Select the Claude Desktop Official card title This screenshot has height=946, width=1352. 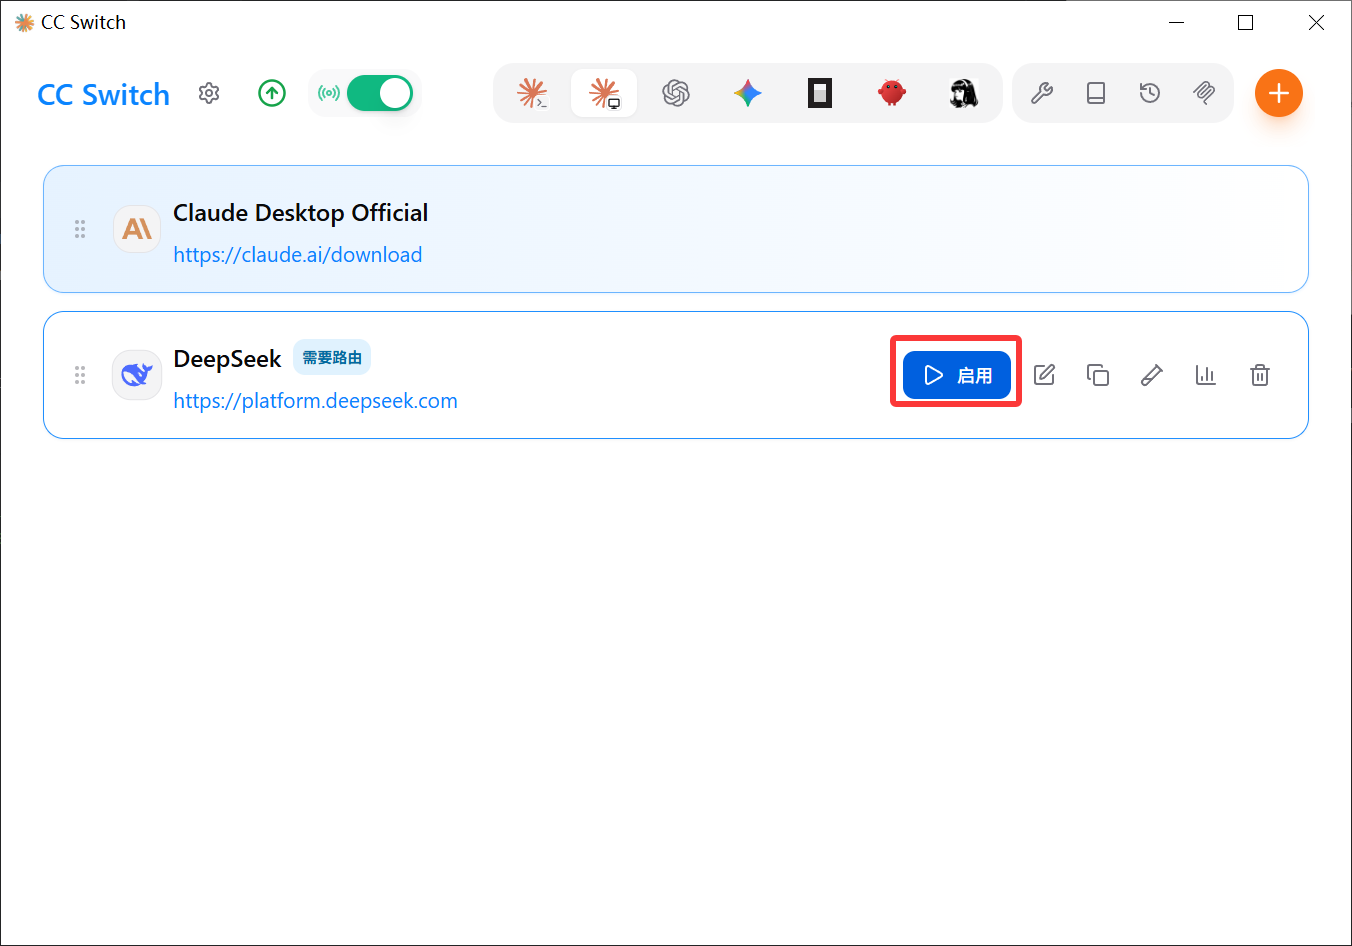click(x=301, y=213)
